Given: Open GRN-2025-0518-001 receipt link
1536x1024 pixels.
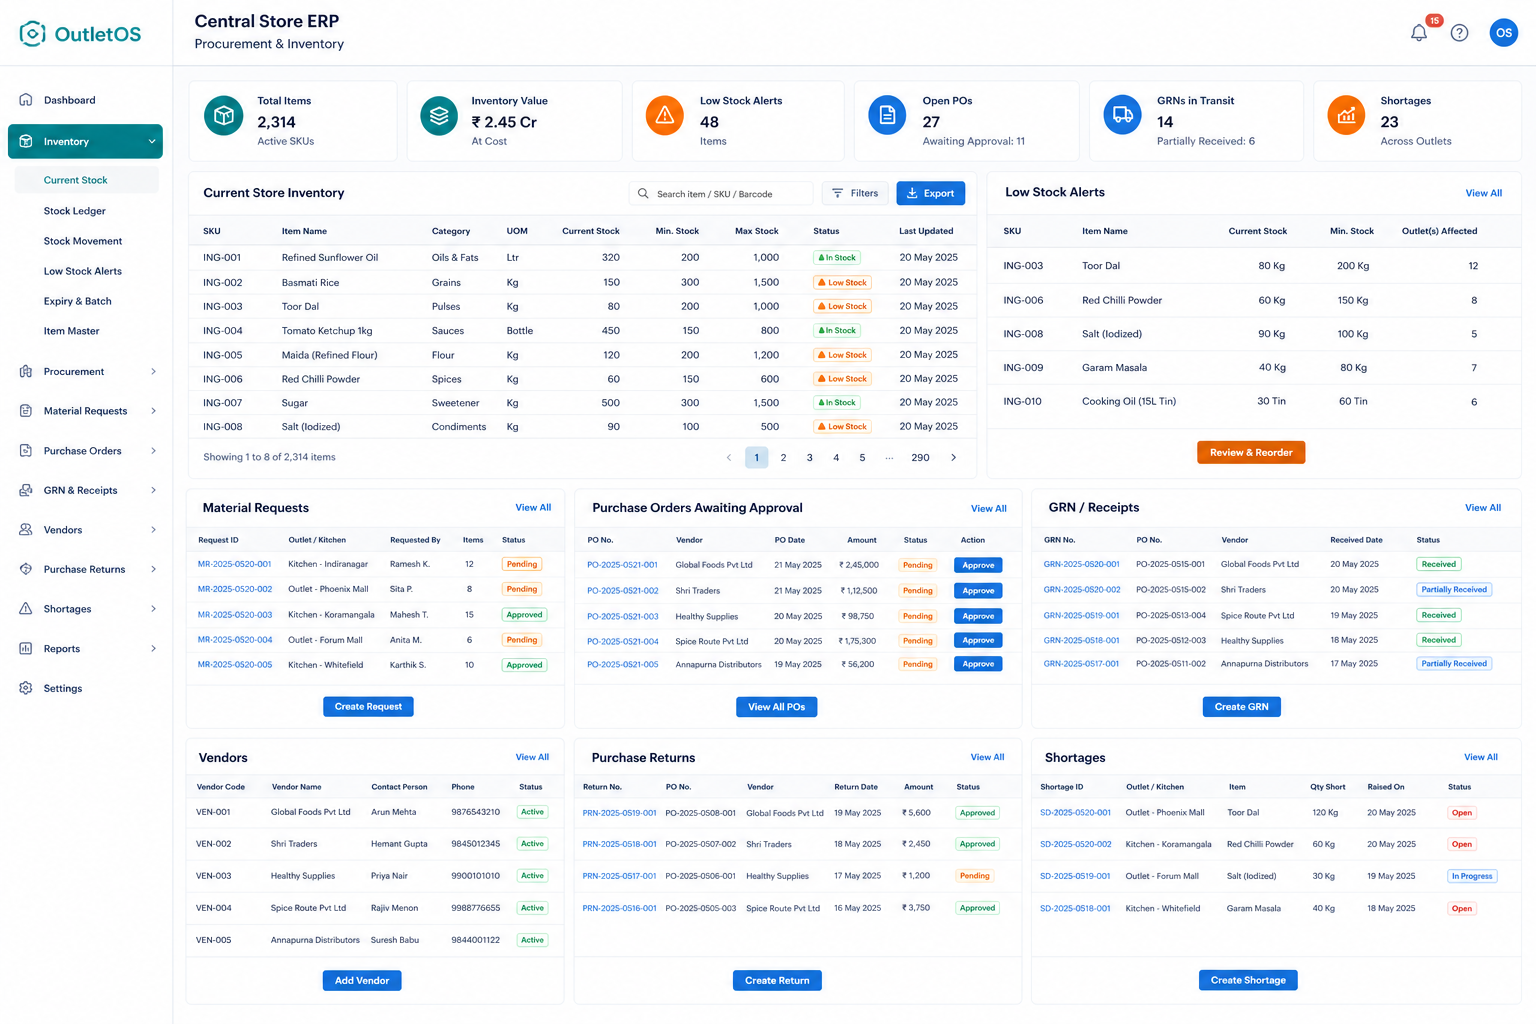Looking at the screenshot, I should click(1081, 640).
